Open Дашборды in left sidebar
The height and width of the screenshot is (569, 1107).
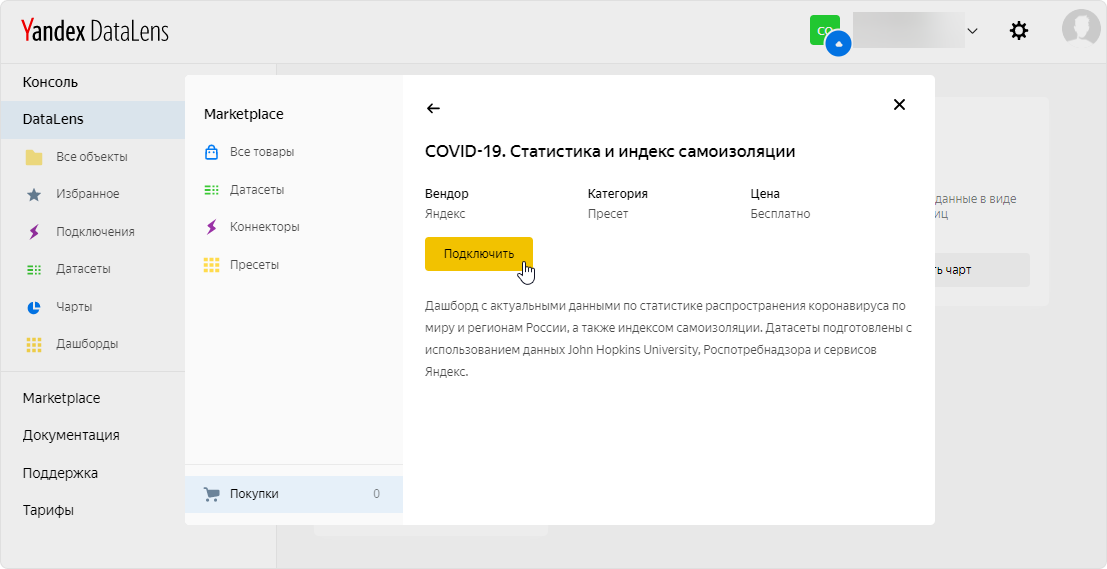click(x=86, y=344)
